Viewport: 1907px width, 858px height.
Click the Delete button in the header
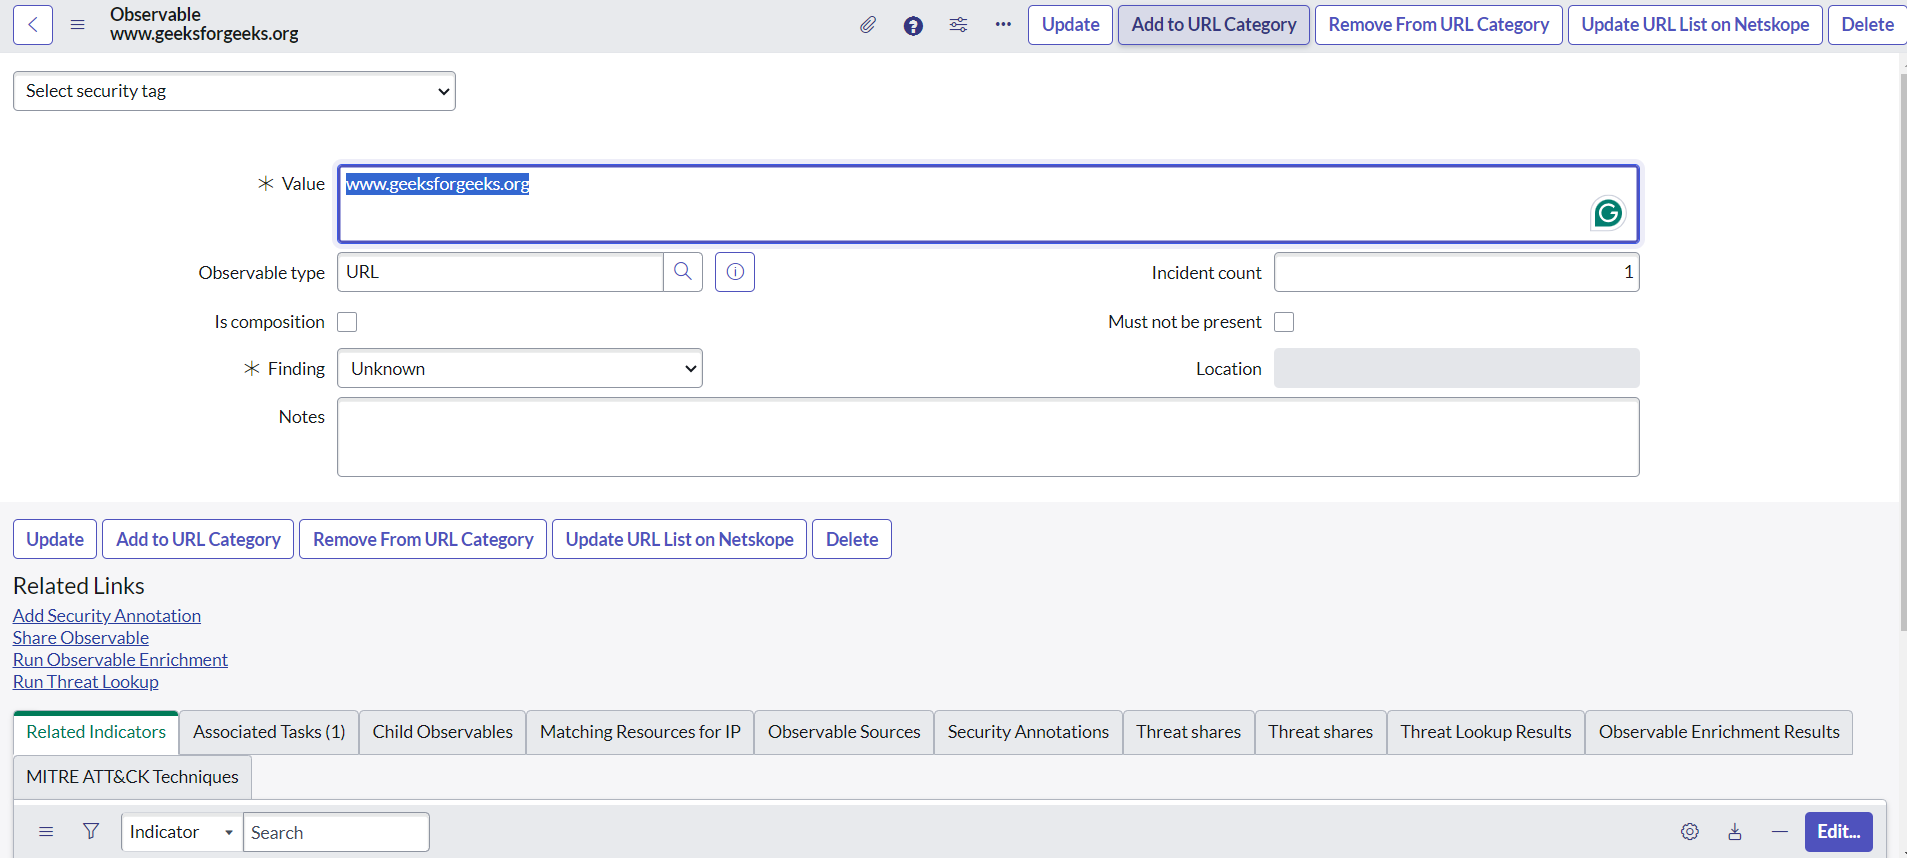(1867, 25)
